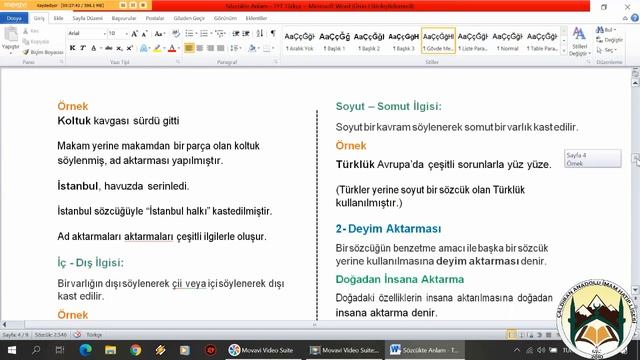Toggle Bold (K) formatting
Viewport: 640px width, 360px height.
(73, 48)
